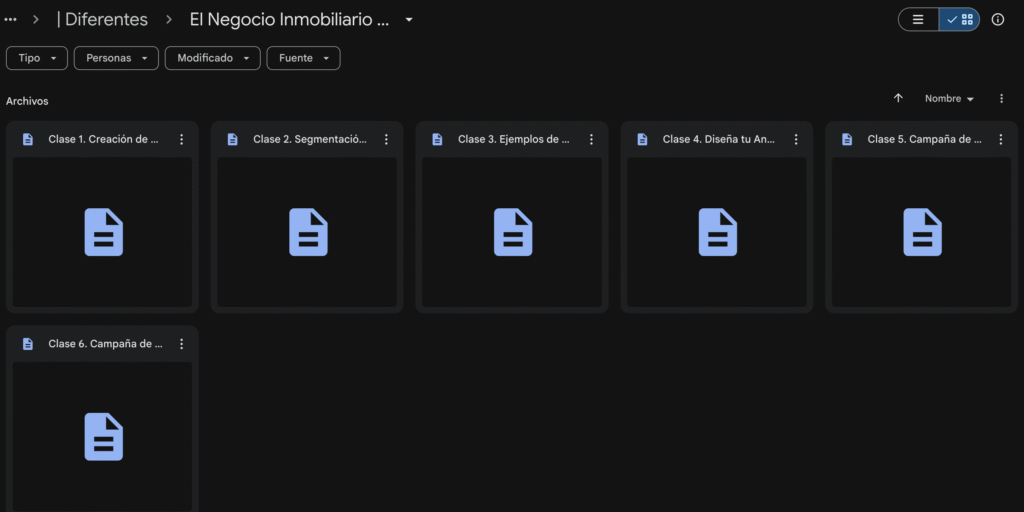Click the three-dot menu on Clase 4 file

(796, 140)
